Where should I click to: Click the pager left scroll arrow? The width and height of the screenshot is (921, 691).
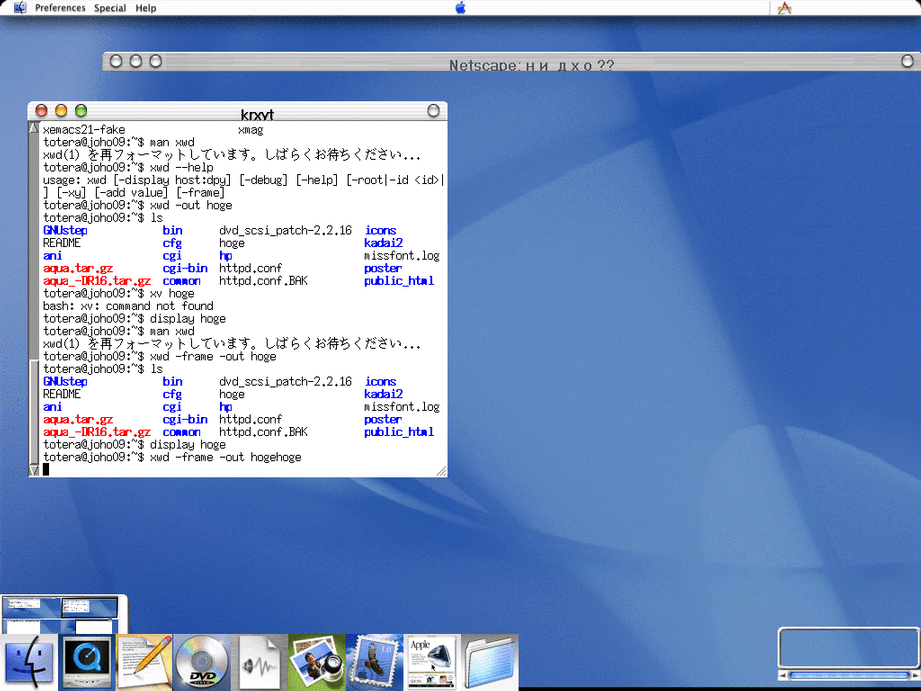pos(783,675)
